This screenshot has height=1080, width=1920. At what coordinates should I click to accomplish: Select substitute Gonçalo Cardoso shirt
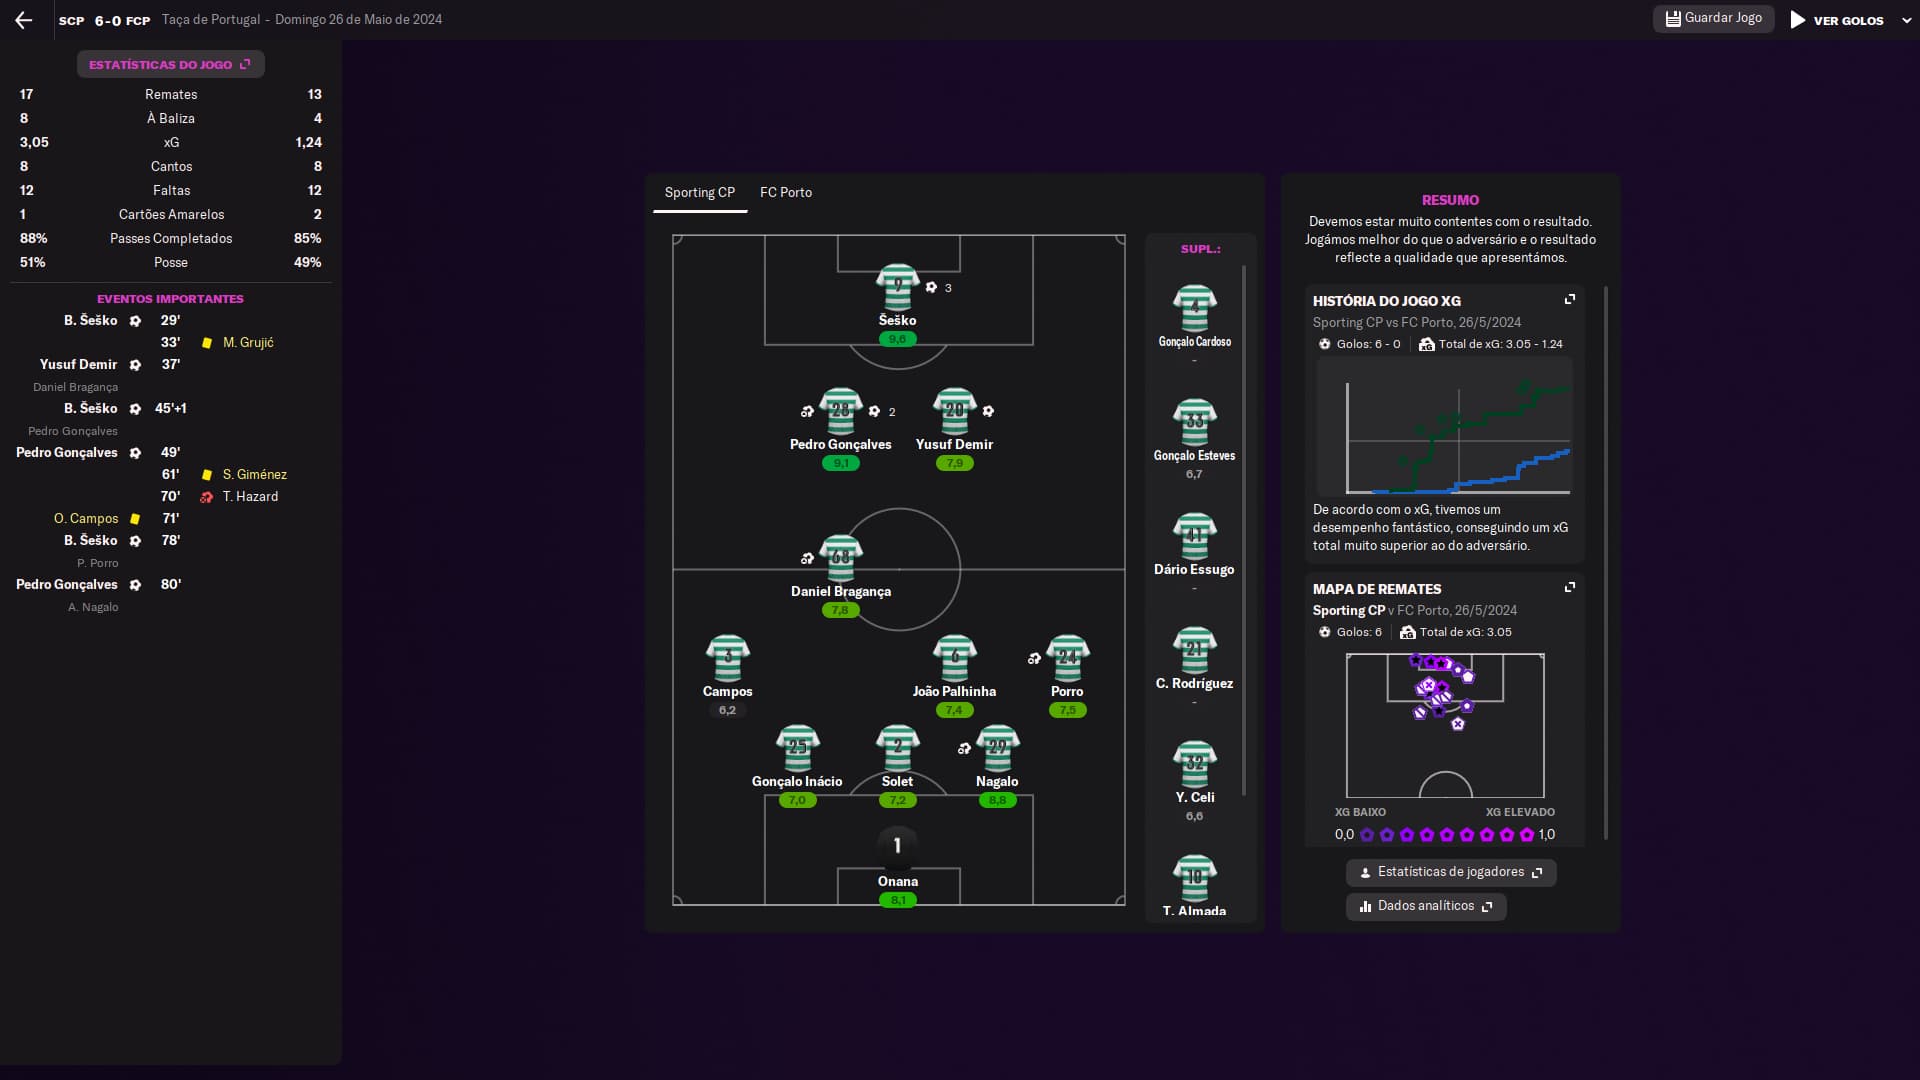[x=1194, y=308]
